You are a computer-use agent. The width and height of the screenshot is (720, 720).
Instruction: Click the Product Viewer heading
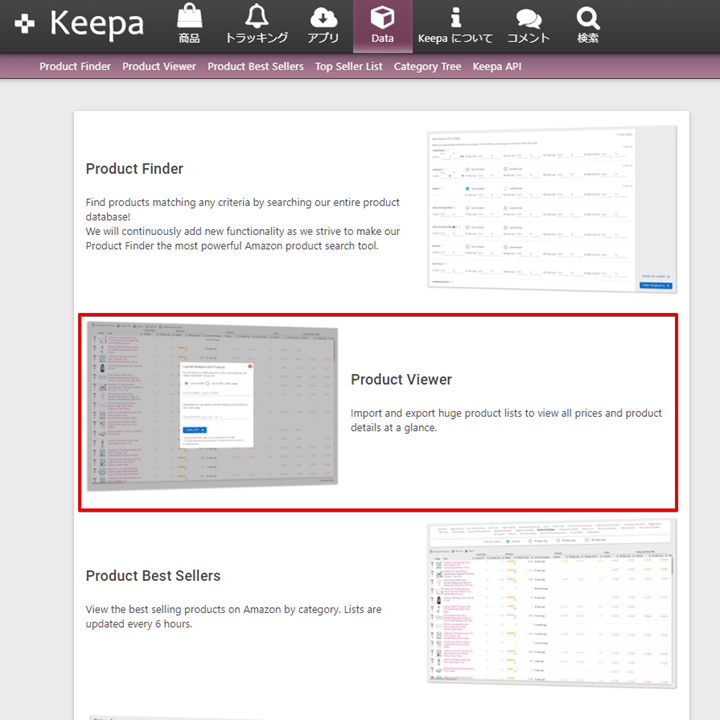(x=401, y=380)
